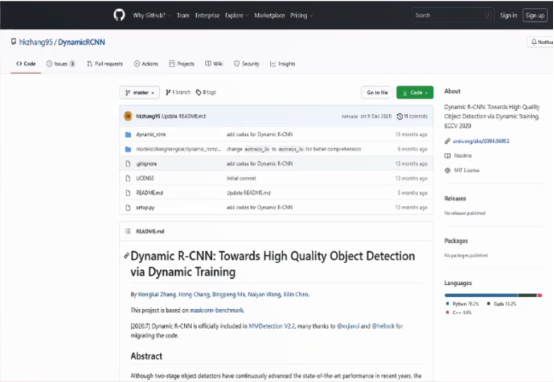Click the Sign up button

535,15
